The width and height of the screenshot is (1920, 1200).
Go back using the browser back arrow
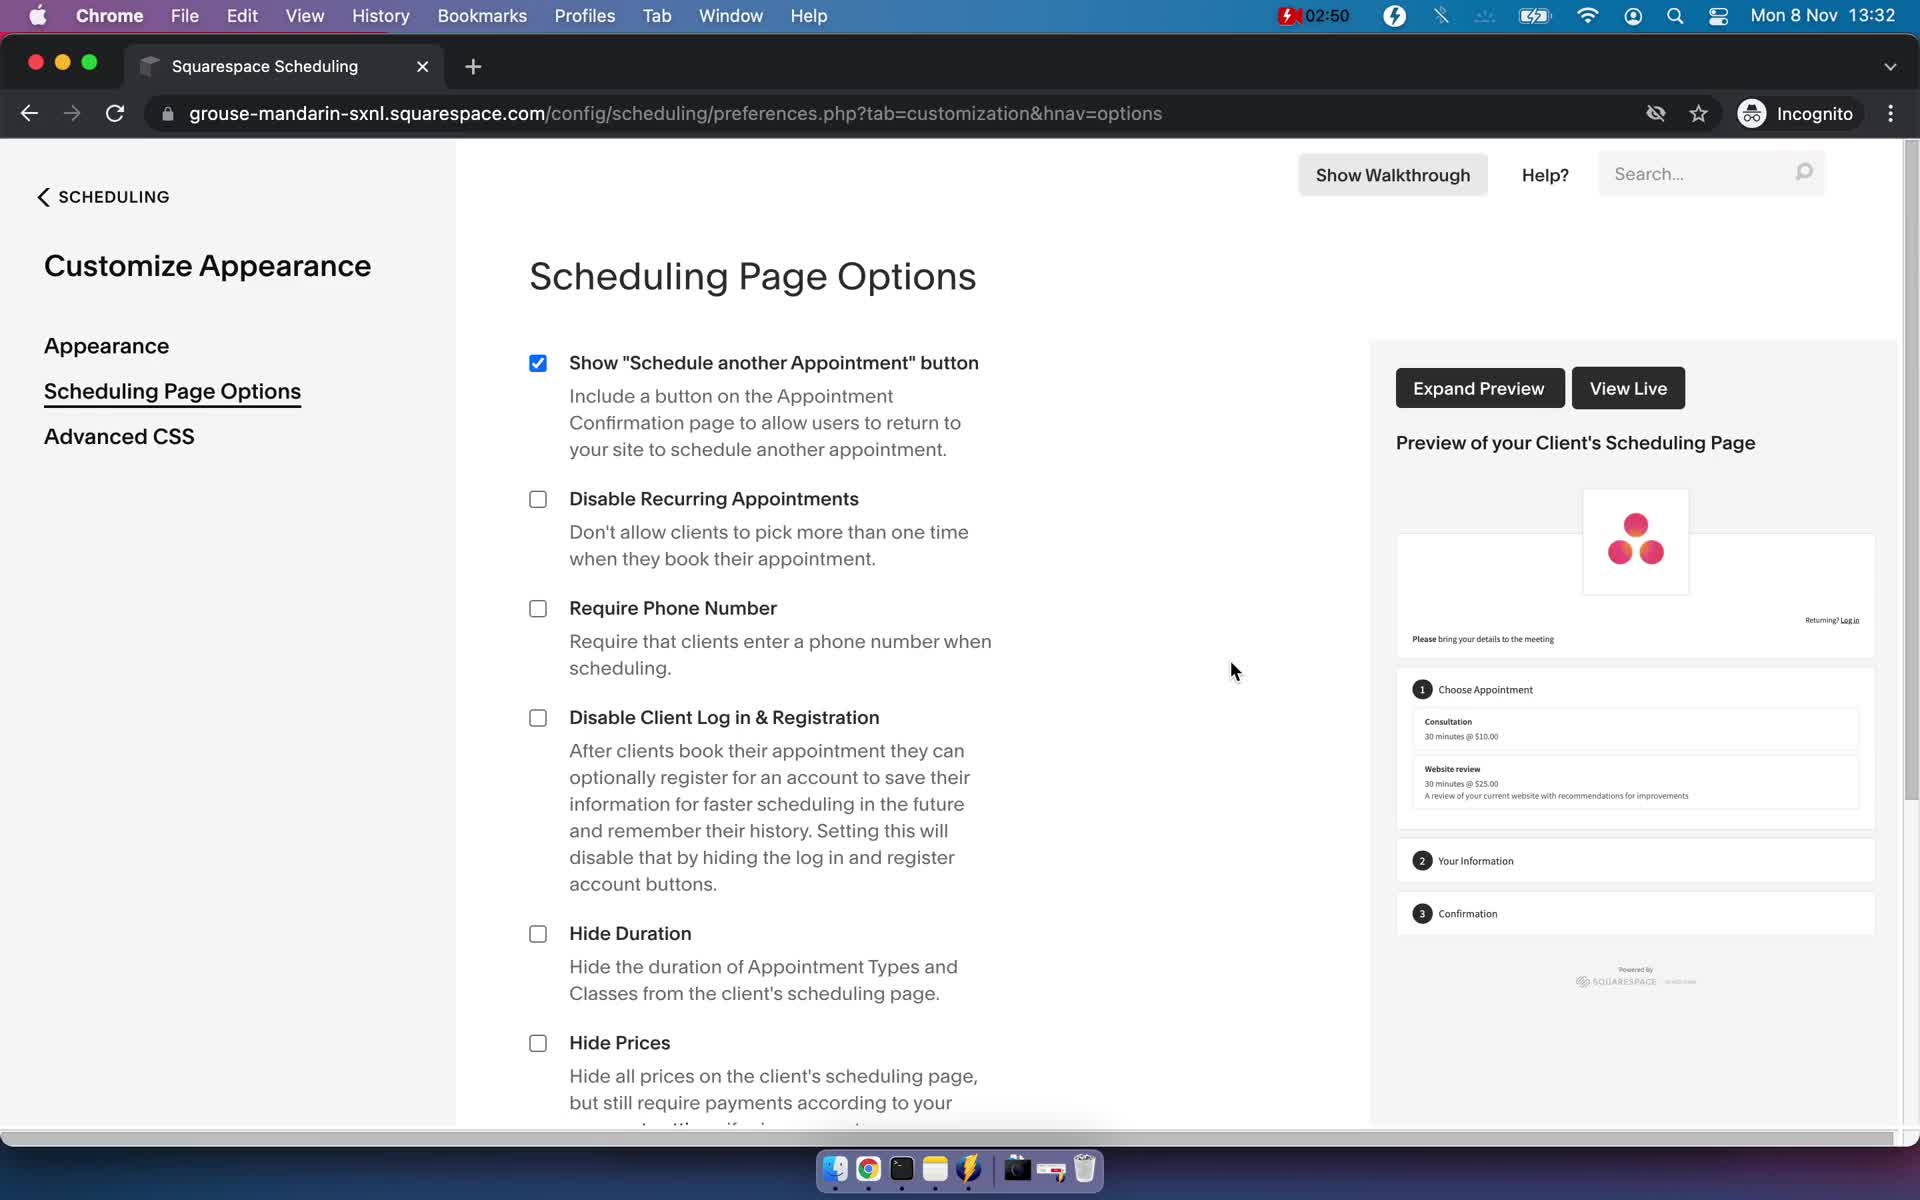(29, 114)
